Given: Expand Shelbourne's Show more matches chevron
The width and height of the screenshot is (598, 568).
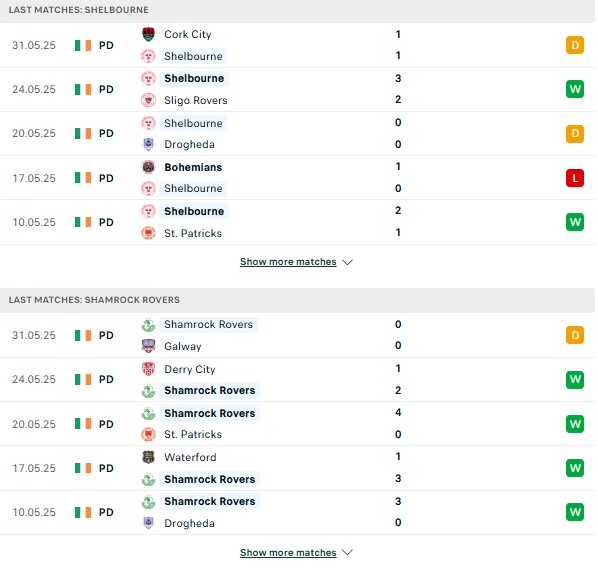Looking at the screenshot, I should coord(347,262).
